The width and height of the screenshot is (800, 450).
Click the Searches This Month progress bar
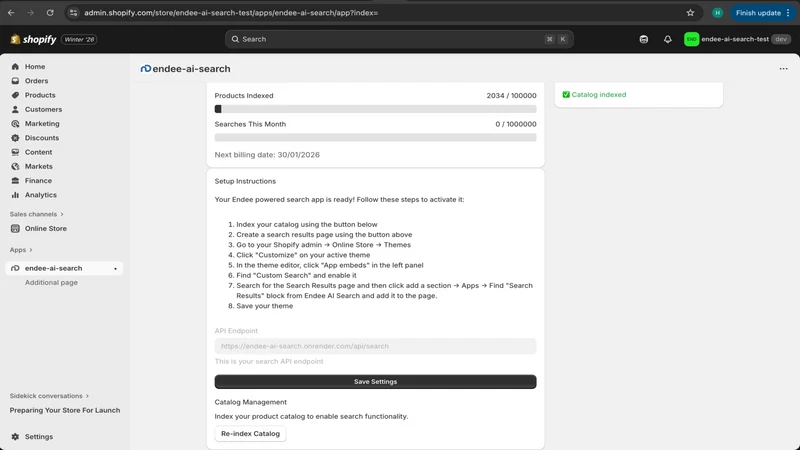point(376,137)
